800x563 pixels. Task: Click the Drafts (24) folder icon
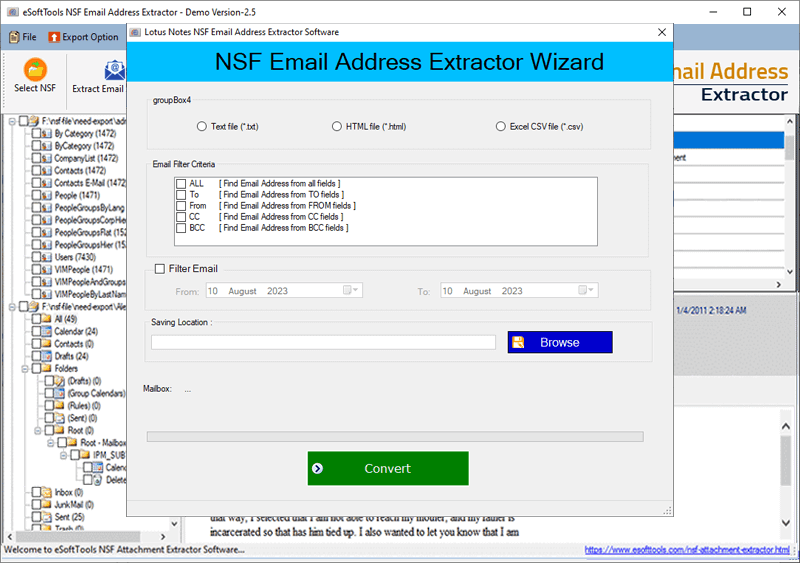[x=45, y=356]
